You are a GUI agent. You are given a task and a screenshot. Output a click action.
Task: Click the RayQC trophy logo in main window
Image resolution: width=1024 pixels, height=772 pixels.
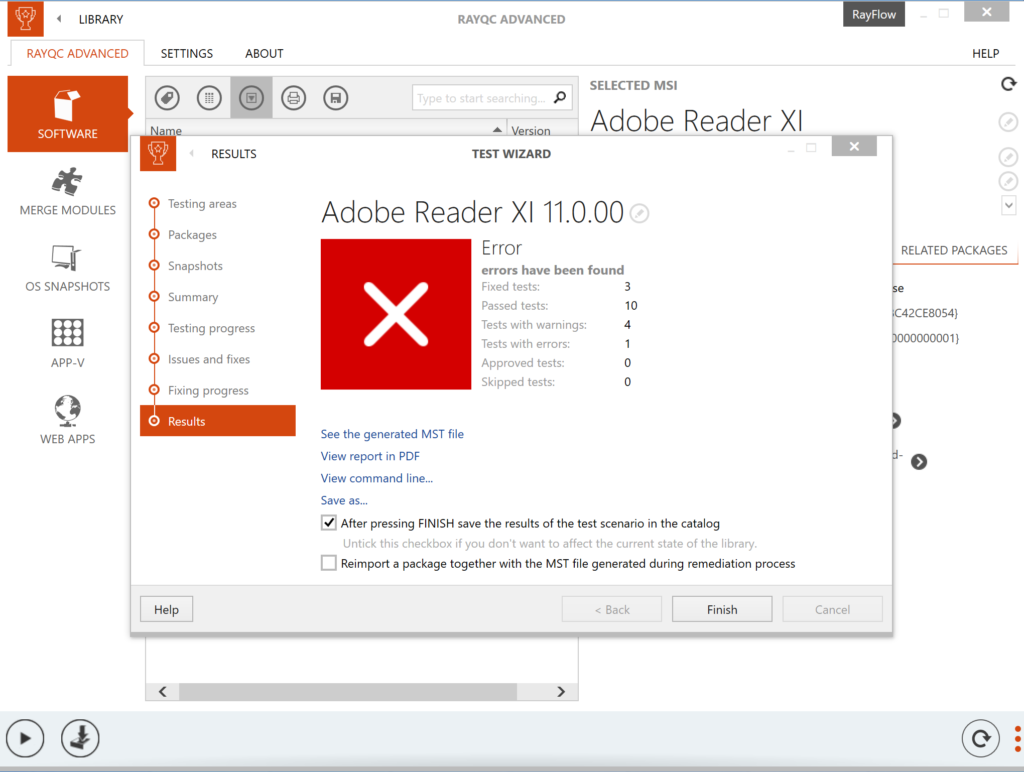click(25, 18)
